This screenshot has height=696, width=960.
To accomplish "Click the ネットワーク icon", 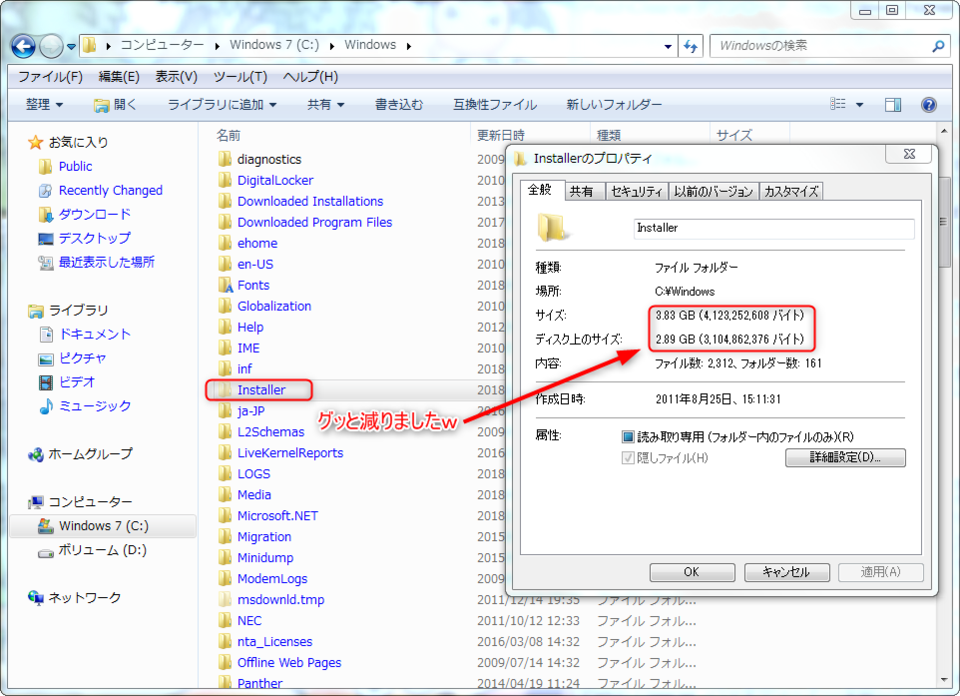I will 36,597.
